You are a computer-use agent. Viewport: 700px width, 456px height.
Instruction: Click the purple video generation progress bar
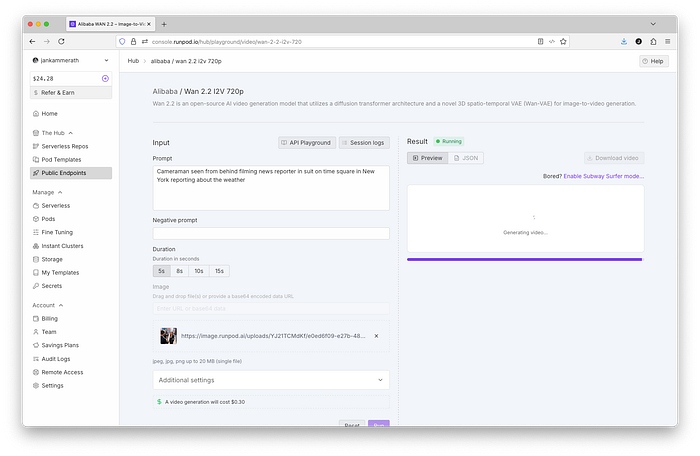[x=525, y=259]
